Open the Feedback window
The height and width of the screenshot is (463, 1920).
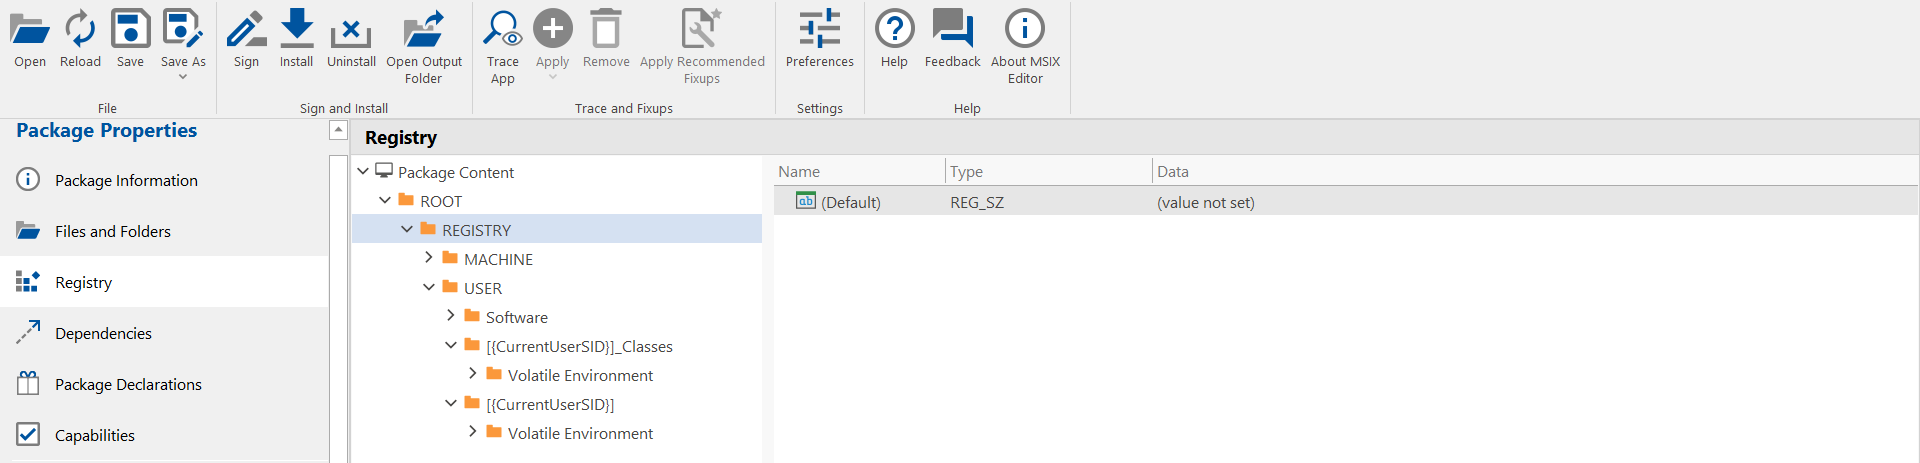[x=952, y=30]
